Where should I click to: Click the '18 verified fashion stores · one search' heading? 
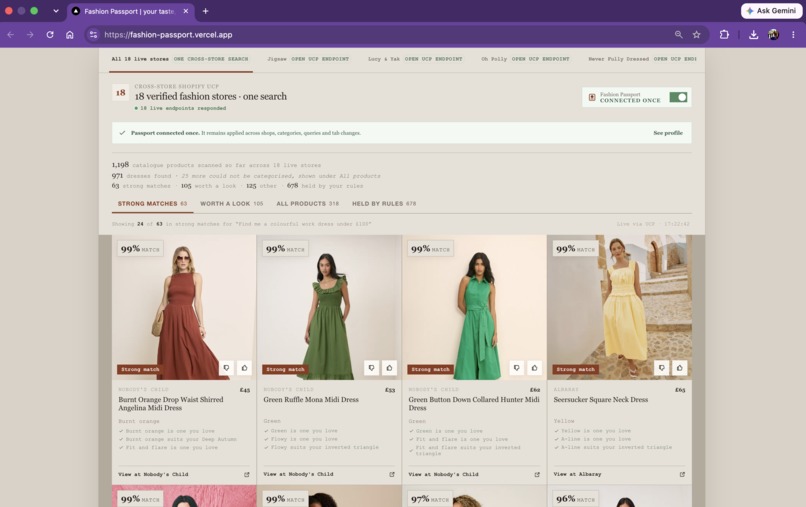point(211,96)
